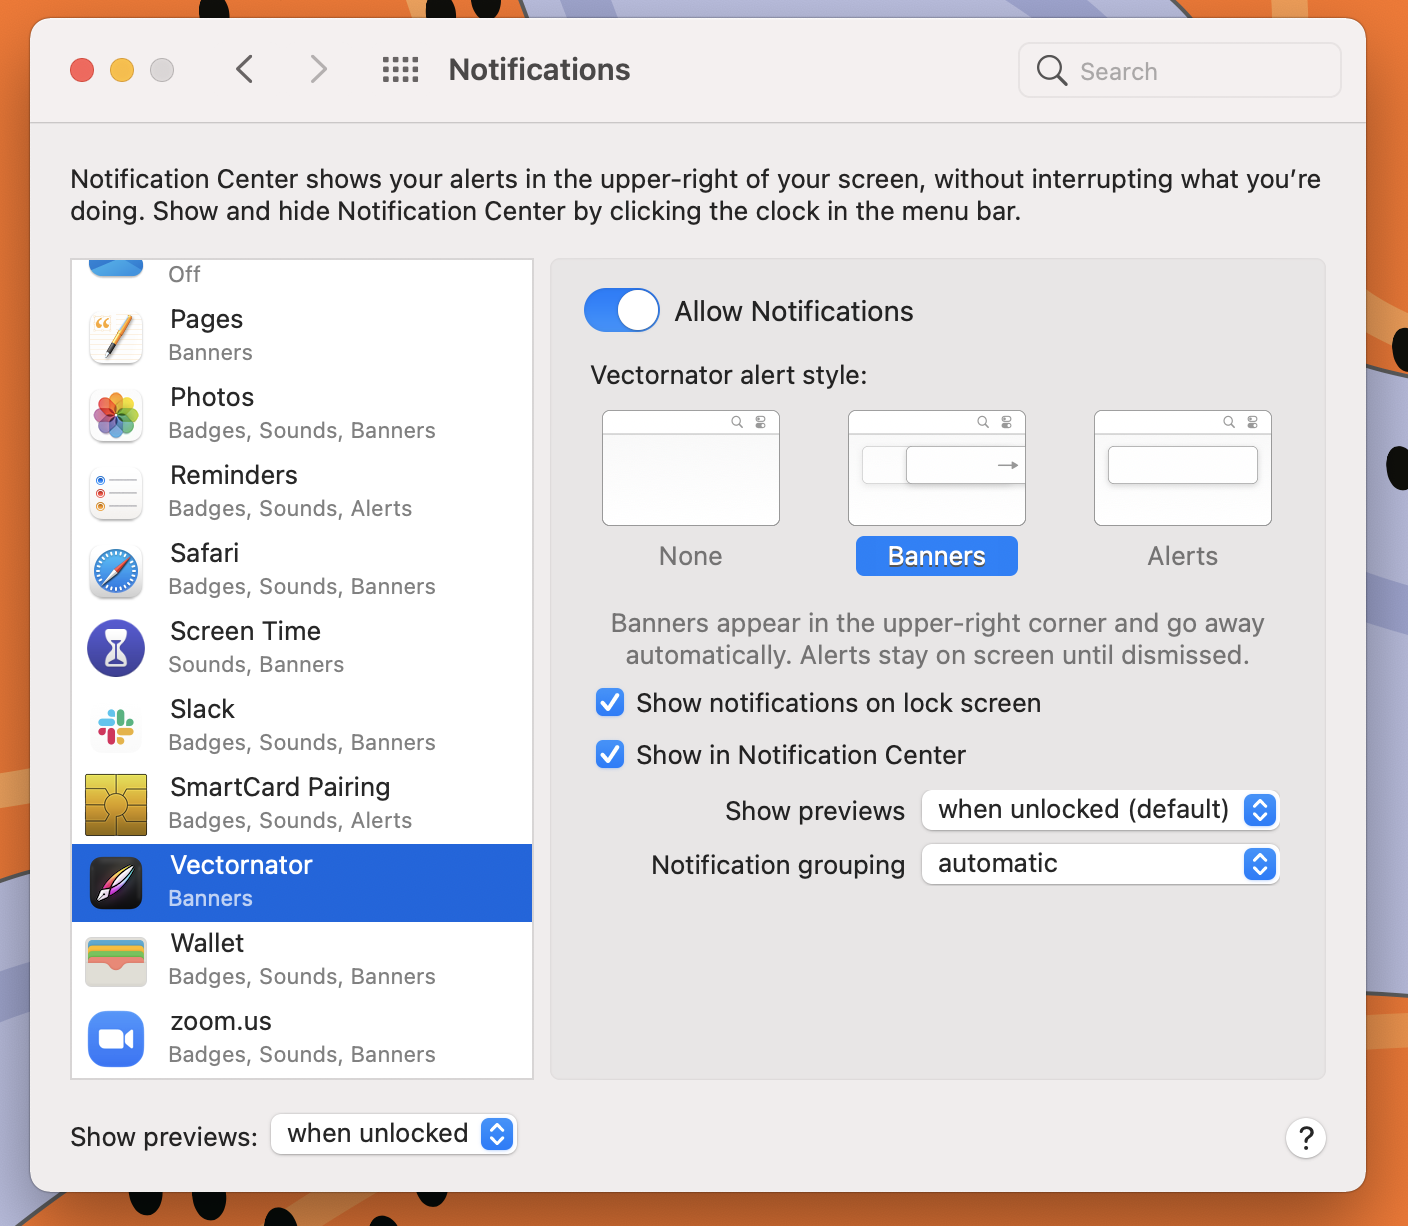Viewport: 1408px width, 1226px height.
Task: Select the zoom.us row name
Action: click(x=221, y=1021)
